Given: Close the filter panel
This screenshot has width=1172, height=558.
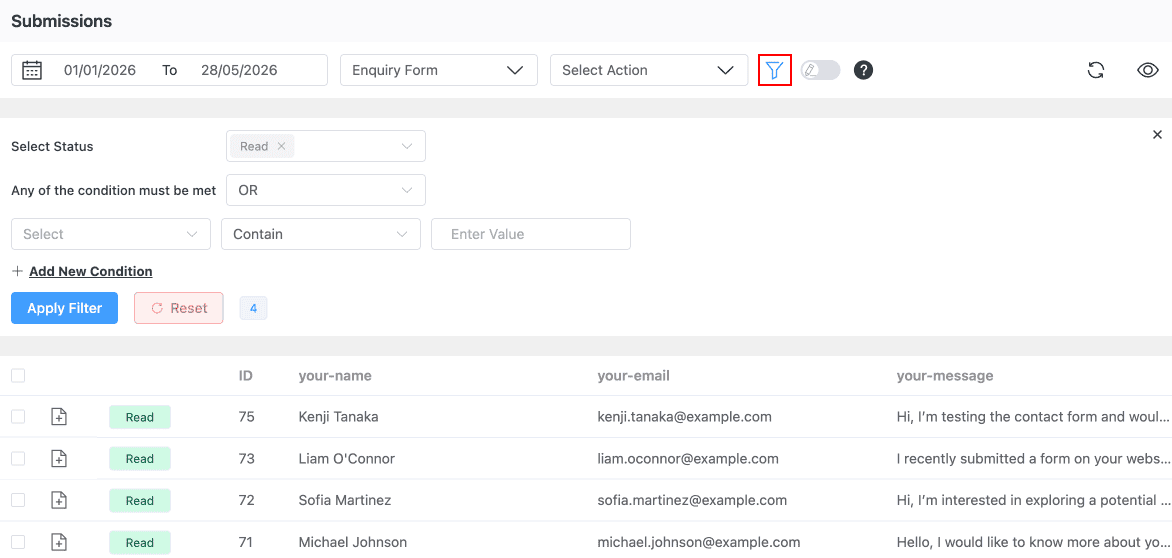Looking at the screenshot, I should point(1157,134).
